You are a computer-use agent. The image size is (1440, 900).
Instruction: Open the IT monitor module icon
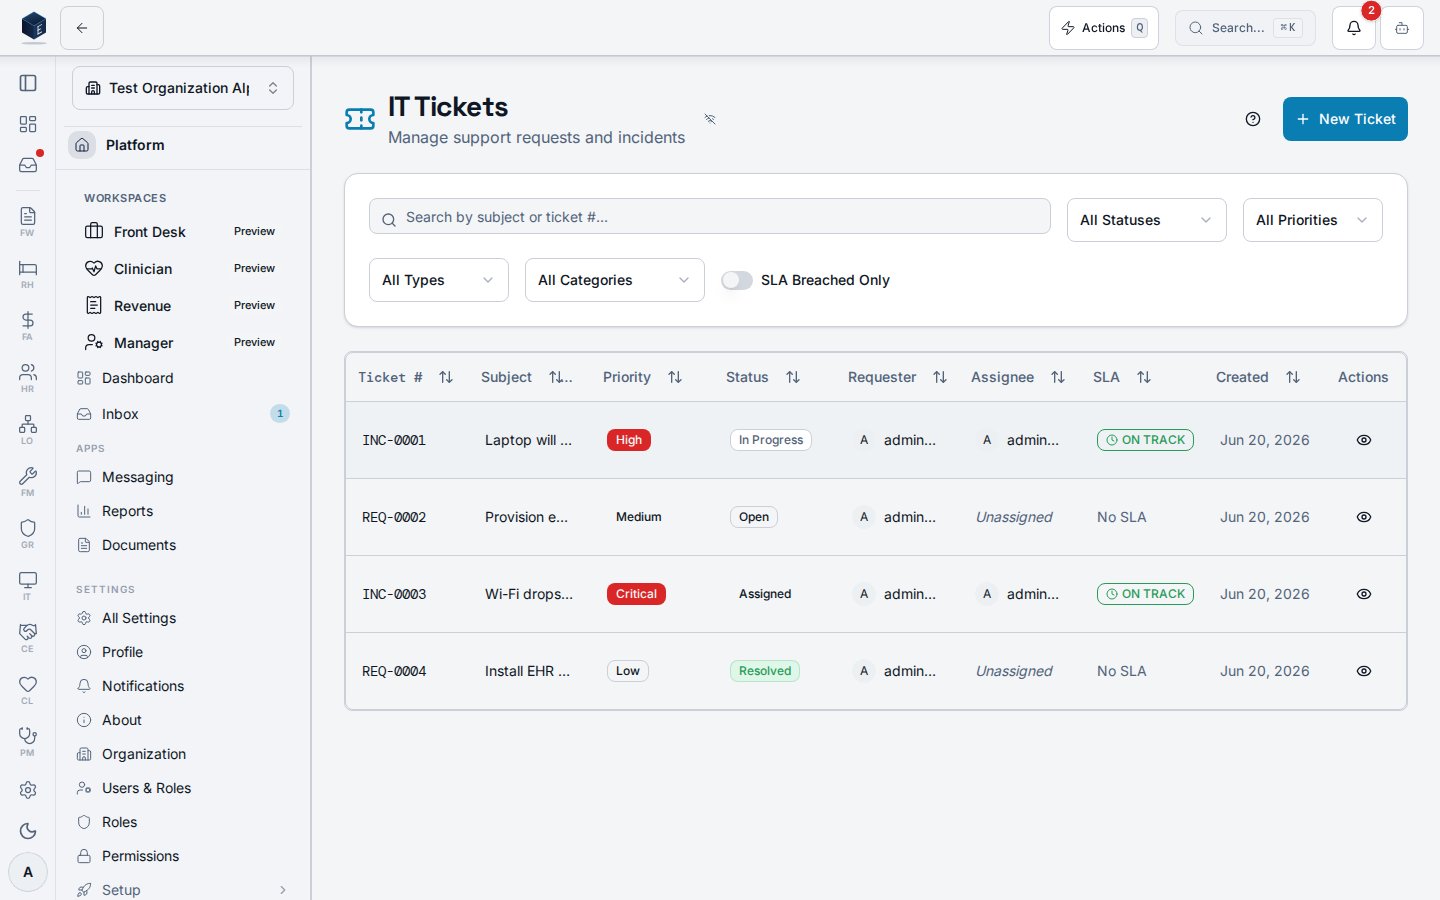point(28,585)
